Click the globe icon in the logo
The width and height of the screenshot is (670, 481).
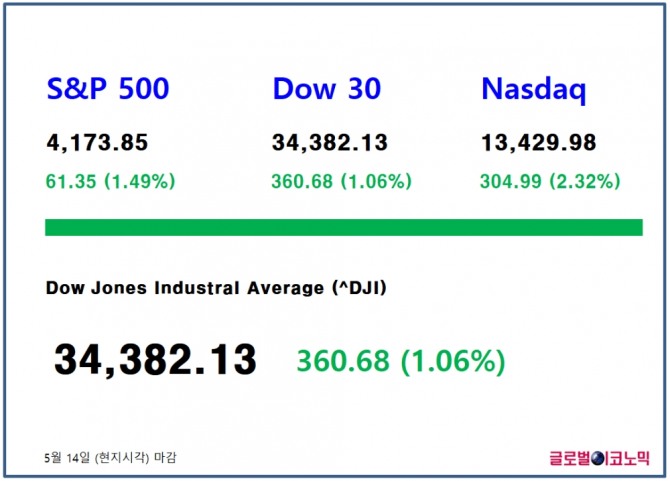tap(600, 458)
